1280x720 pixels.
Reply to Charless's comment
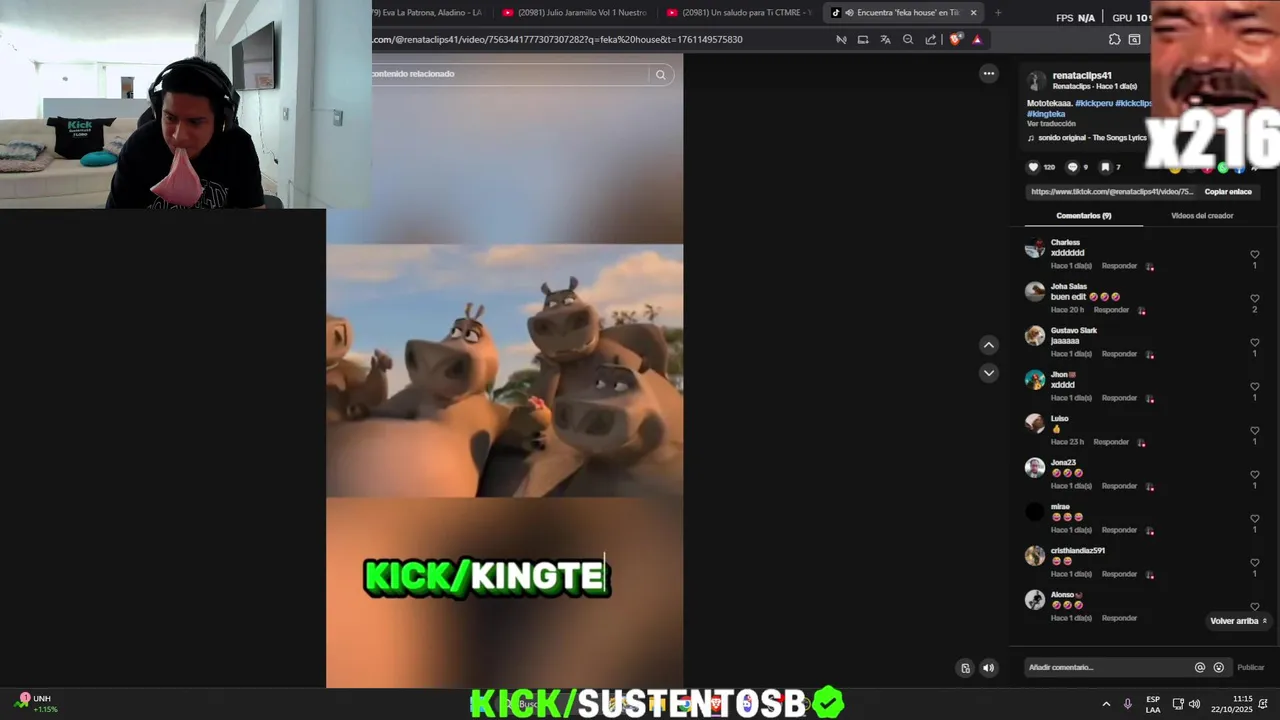[x=1119, y=266]
